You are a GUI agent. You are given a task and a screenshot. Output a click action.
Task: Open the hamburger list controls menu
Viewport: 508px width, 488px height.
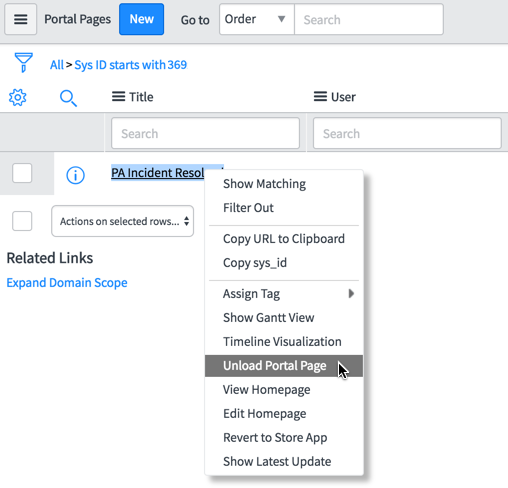pos(20,19)
